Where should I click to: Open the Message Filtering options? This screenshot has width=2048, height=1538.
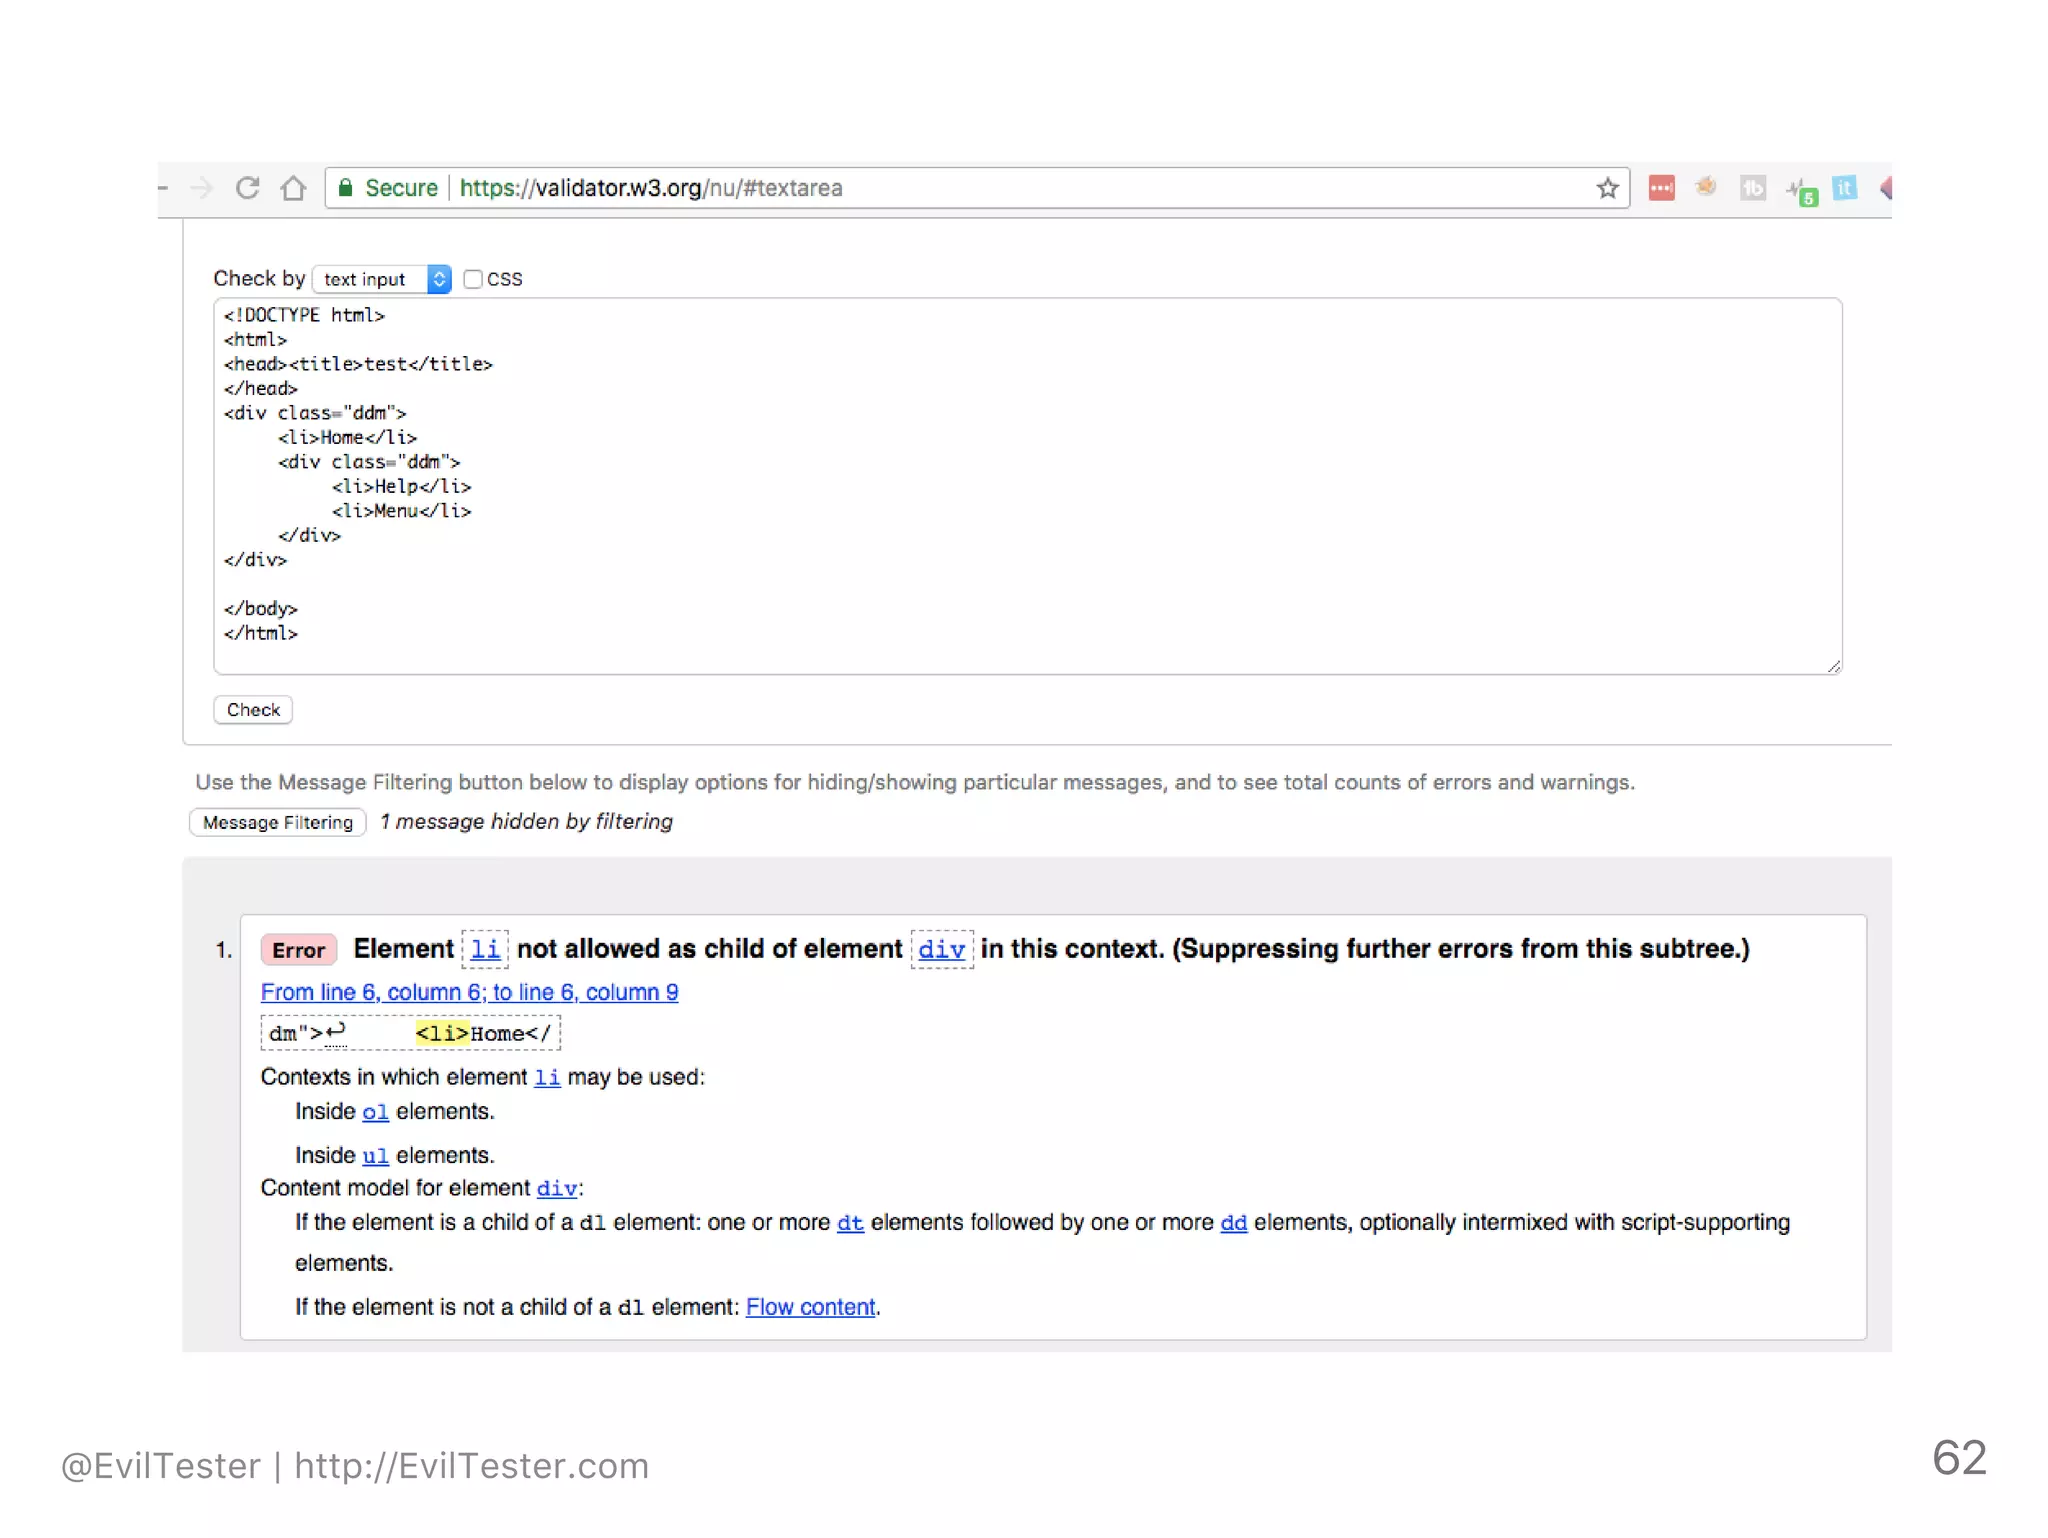[x=277, y=822]
